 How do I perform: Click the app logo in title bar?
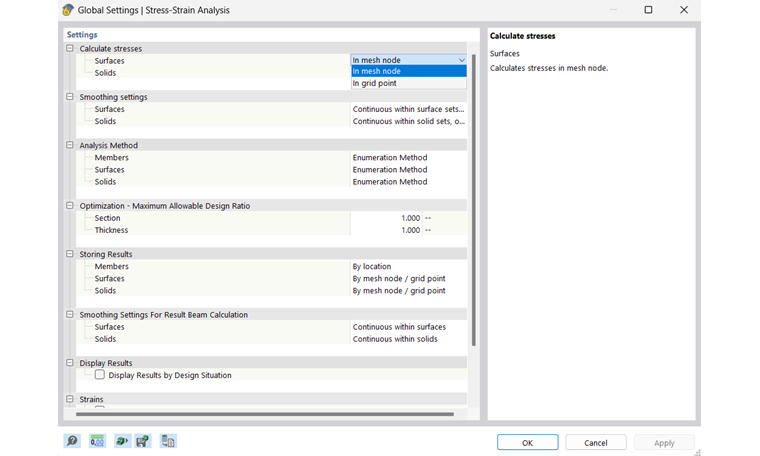pos(68,10)
